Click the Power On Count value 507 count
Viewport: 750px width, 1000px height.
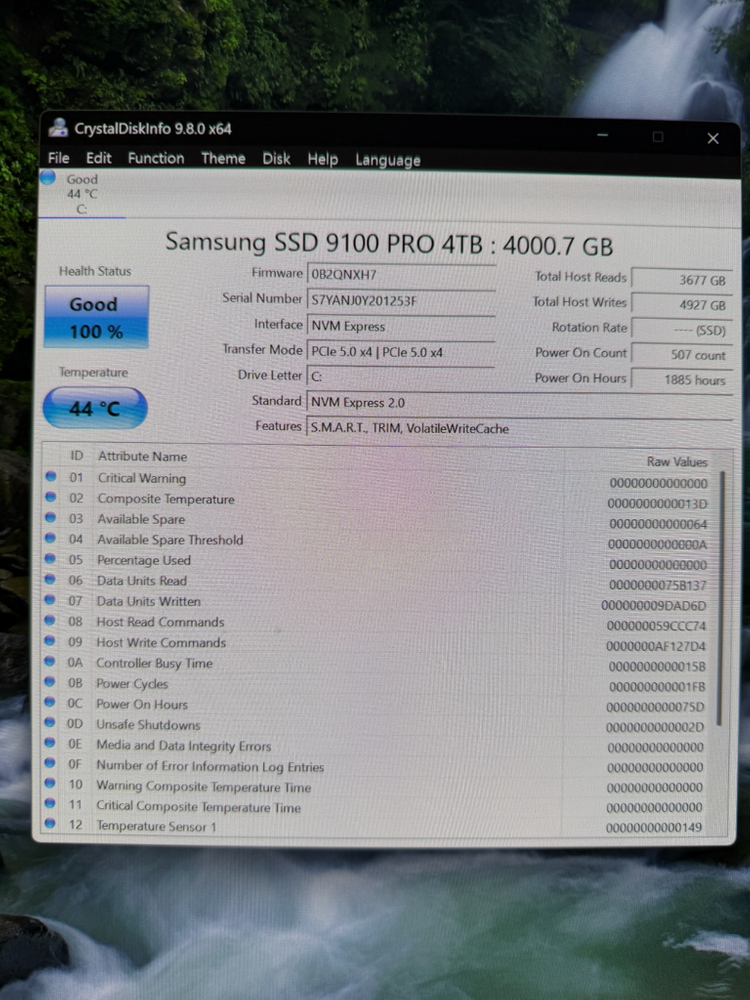click(x=681, y=355)
